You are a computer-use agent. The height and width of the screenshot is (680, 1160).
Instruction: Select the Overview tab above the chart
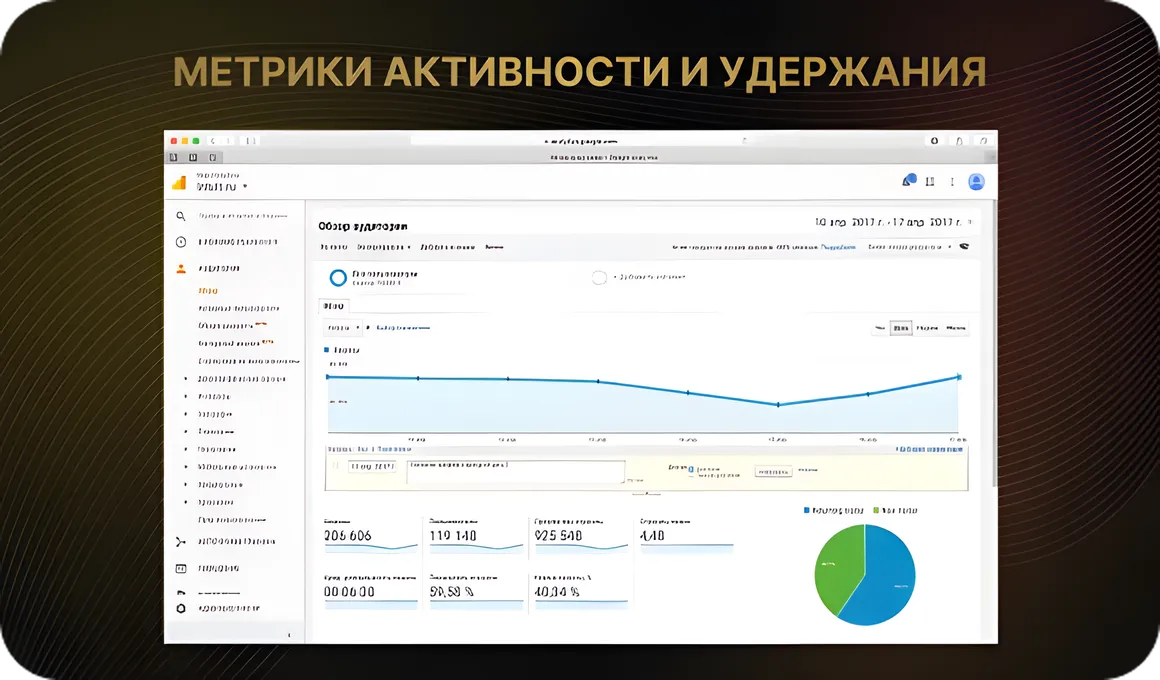(x=334, y=306)
